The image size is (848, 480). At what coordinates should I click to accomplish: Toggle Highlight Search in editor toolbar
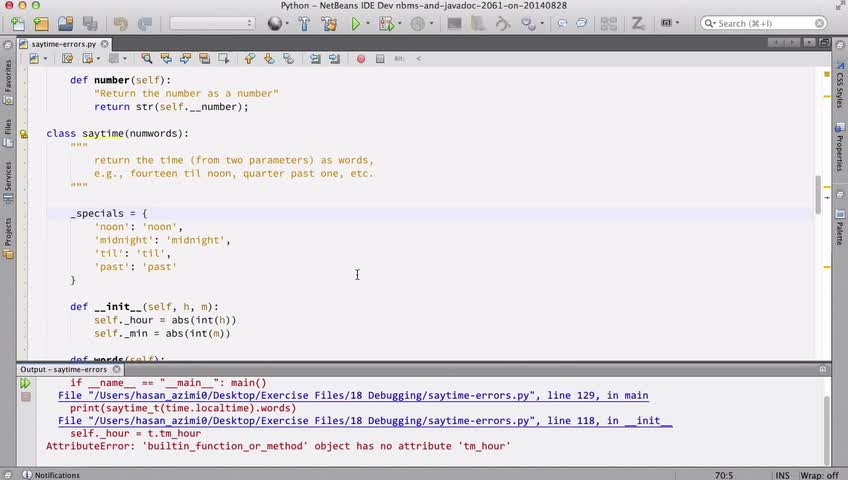[204, 58]
